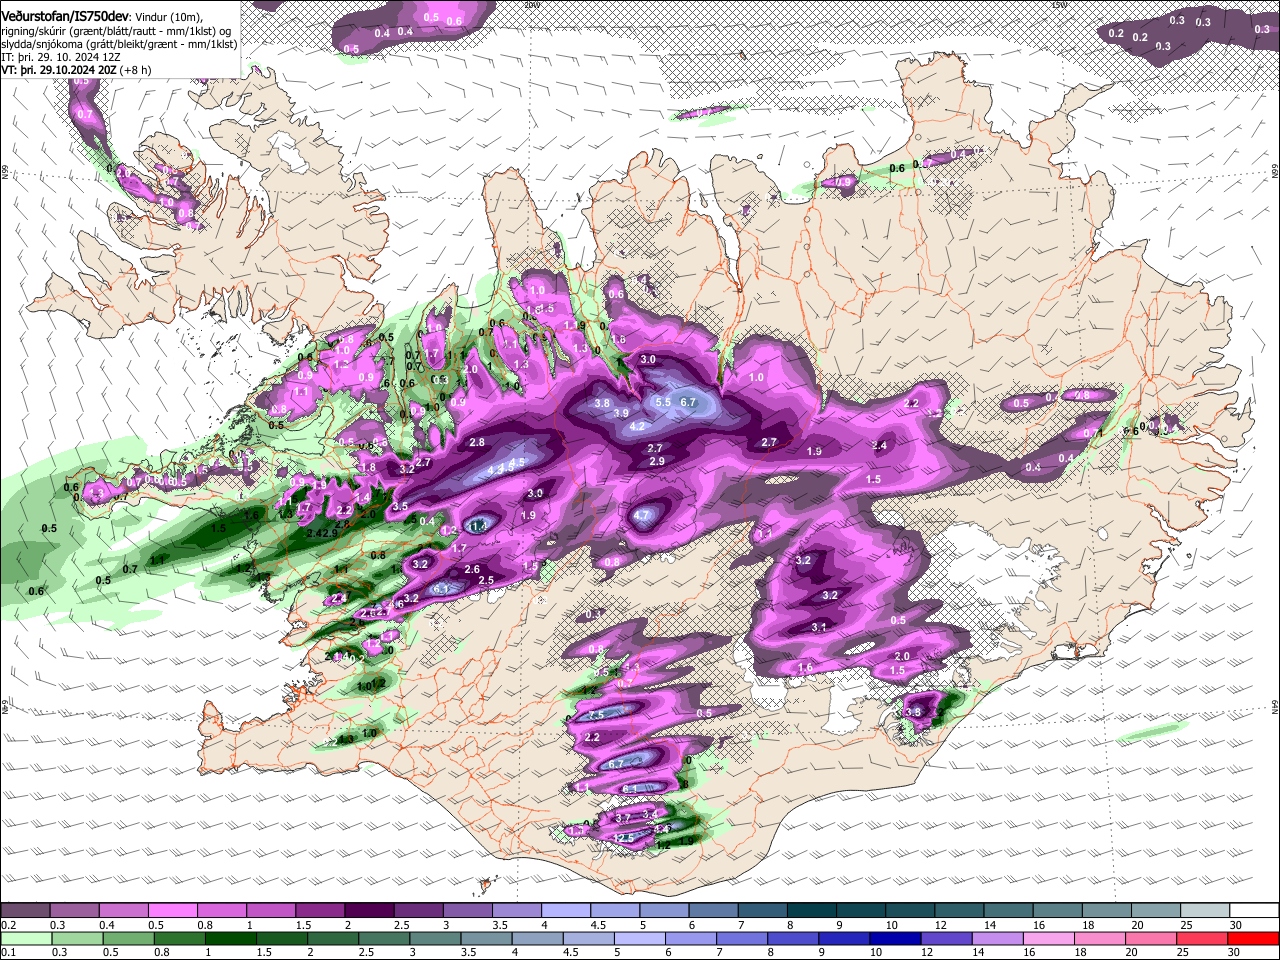Click the '2.8' precipitation value on the map
The image size is (1280, 960).
[x=477, y=442]
